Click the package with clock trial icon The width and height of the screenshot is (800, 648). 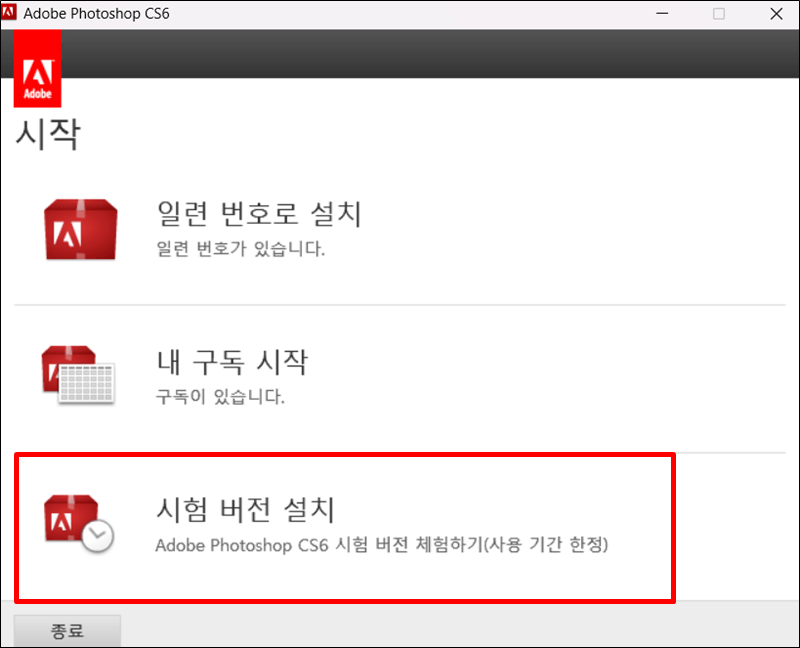point(79,524)
